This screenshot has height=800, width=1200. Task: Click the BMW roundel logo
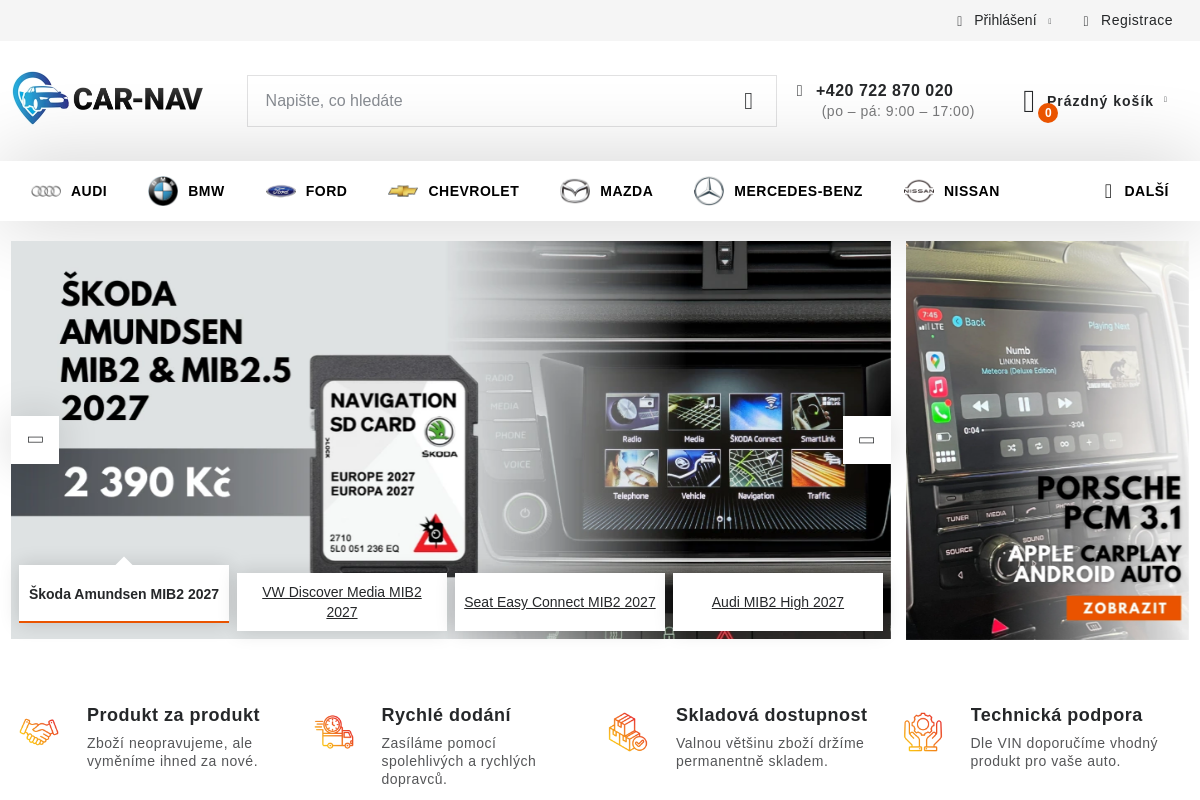click(163, 191)
